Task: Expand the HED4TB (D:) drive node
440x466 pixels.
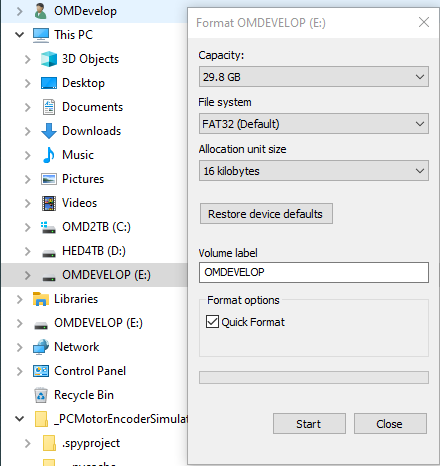Action: [28, 251]
